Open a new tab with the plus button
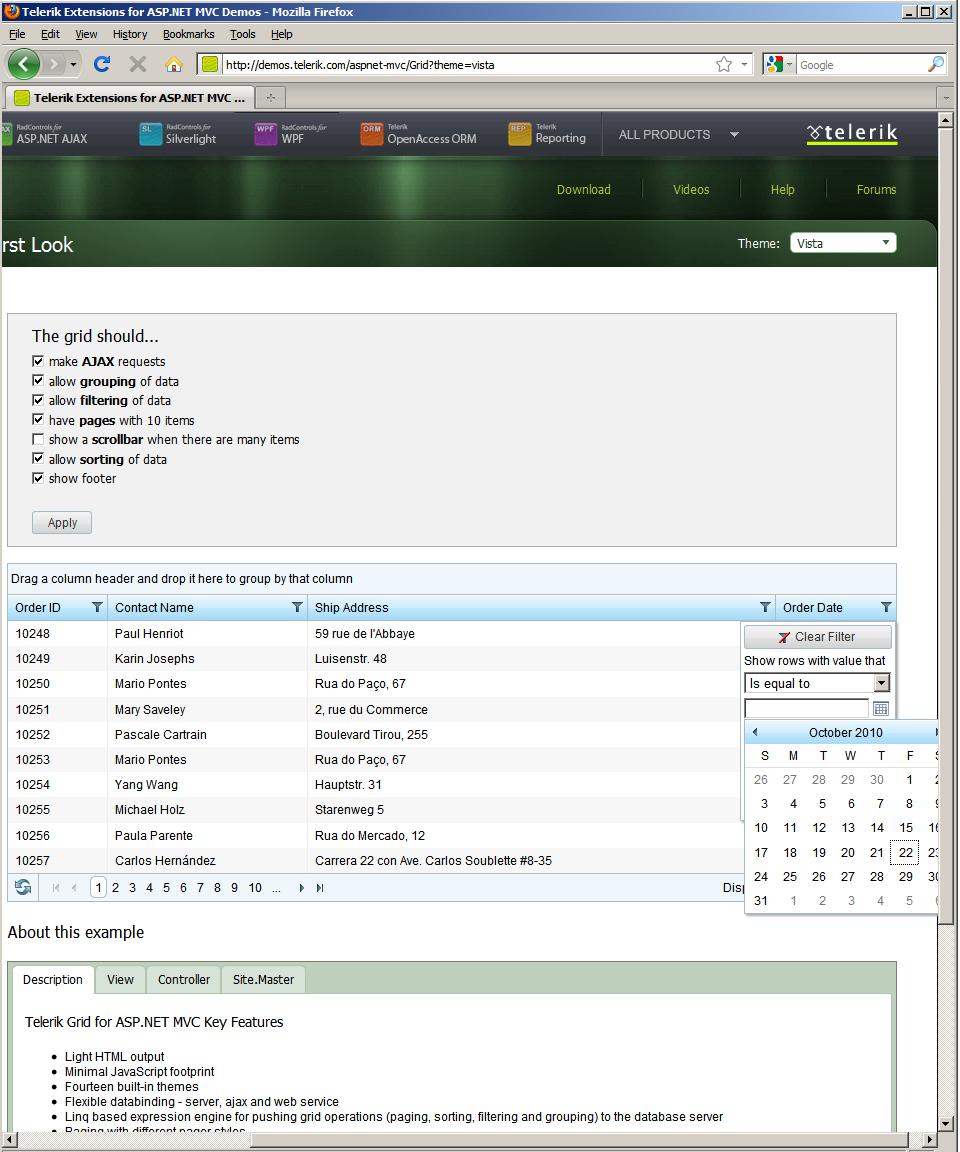The height and width of the screenshot is (1152, 960). pyautogui.click(x=270, y=97)
